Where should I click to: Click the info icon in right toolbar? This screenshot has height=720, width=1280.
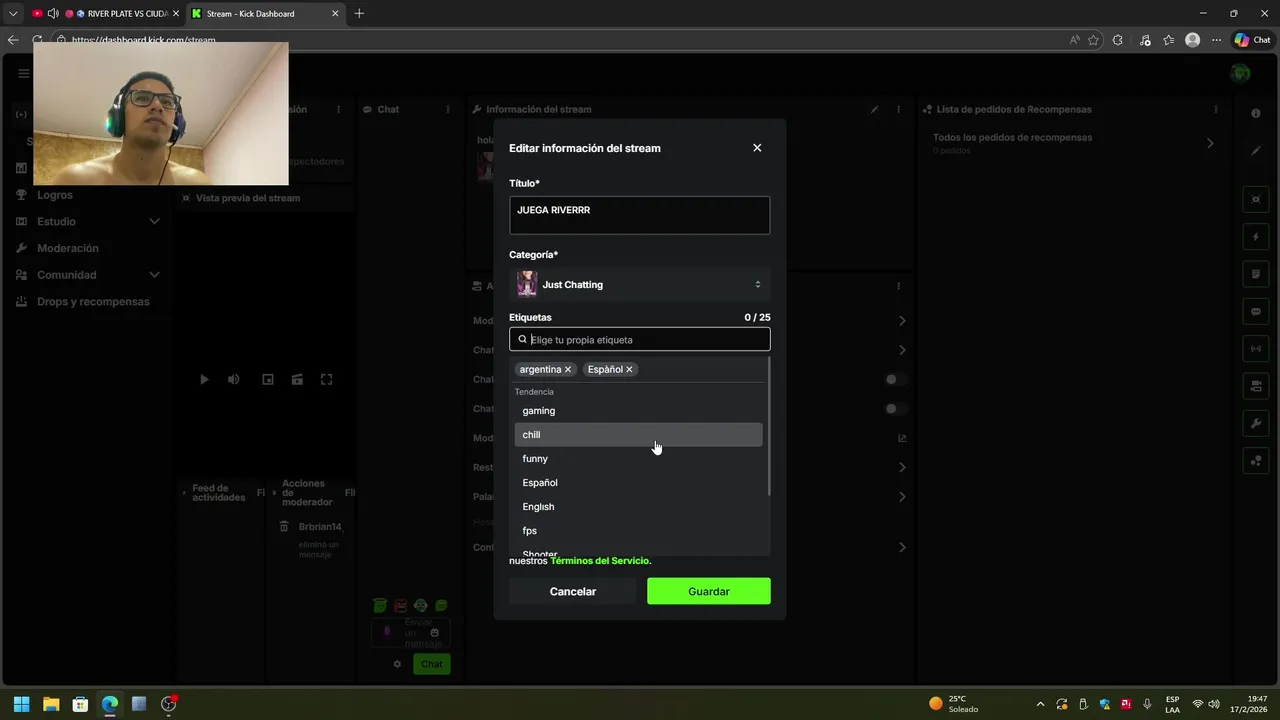click(1256, 113)
